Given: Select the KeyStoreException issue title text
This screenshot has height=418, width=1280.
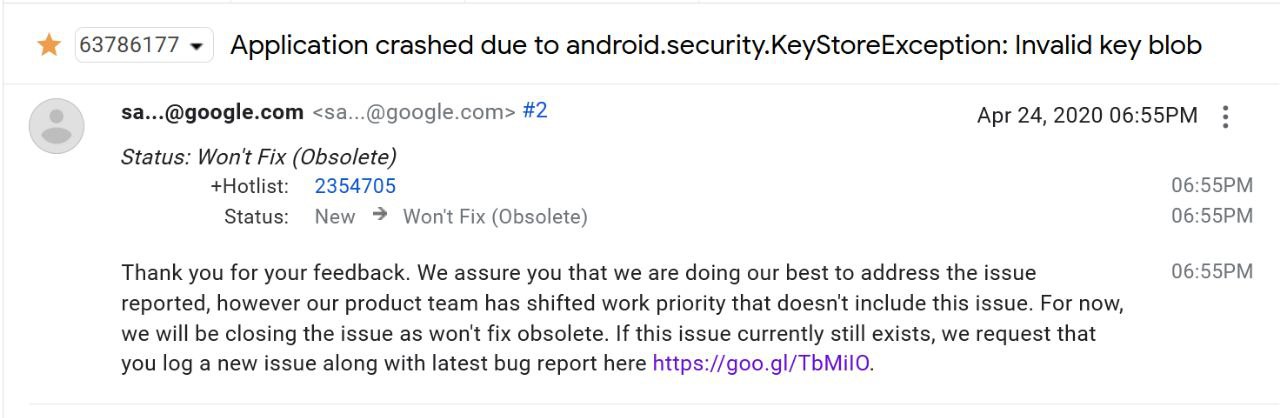Looking at the screenshot, I should click(x=716, y=45).
